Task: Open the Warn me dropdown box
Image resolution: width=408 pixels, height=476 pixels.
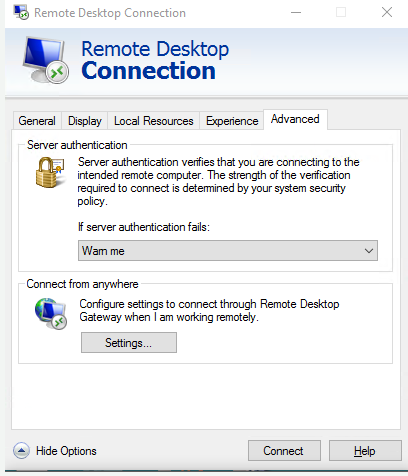Action: click(x=228, y=251)
